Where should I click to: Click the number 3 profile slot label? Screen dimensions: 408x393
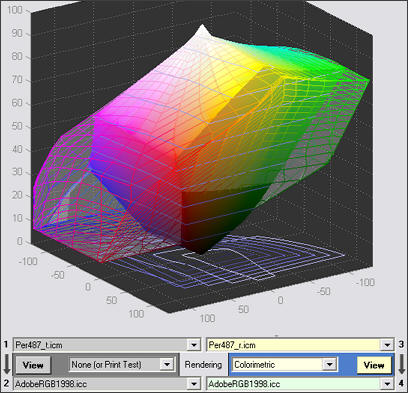tap(401, 344)
